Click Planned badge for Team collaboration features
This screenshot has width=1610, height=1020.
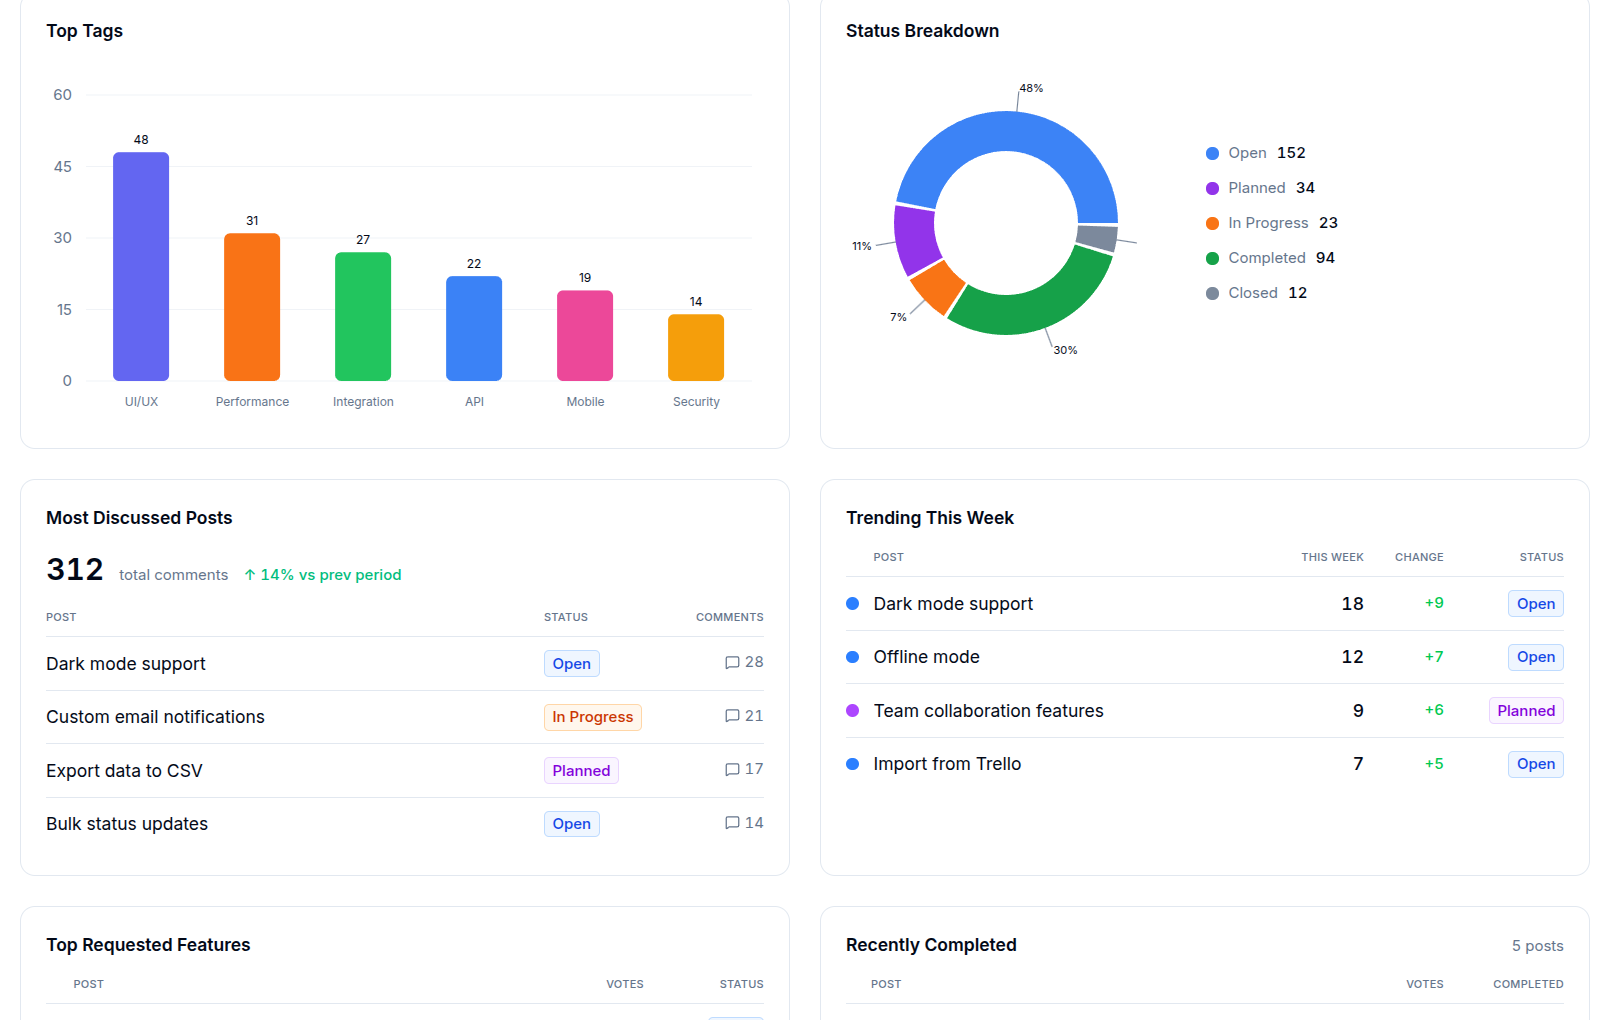tap(1526, 711)
